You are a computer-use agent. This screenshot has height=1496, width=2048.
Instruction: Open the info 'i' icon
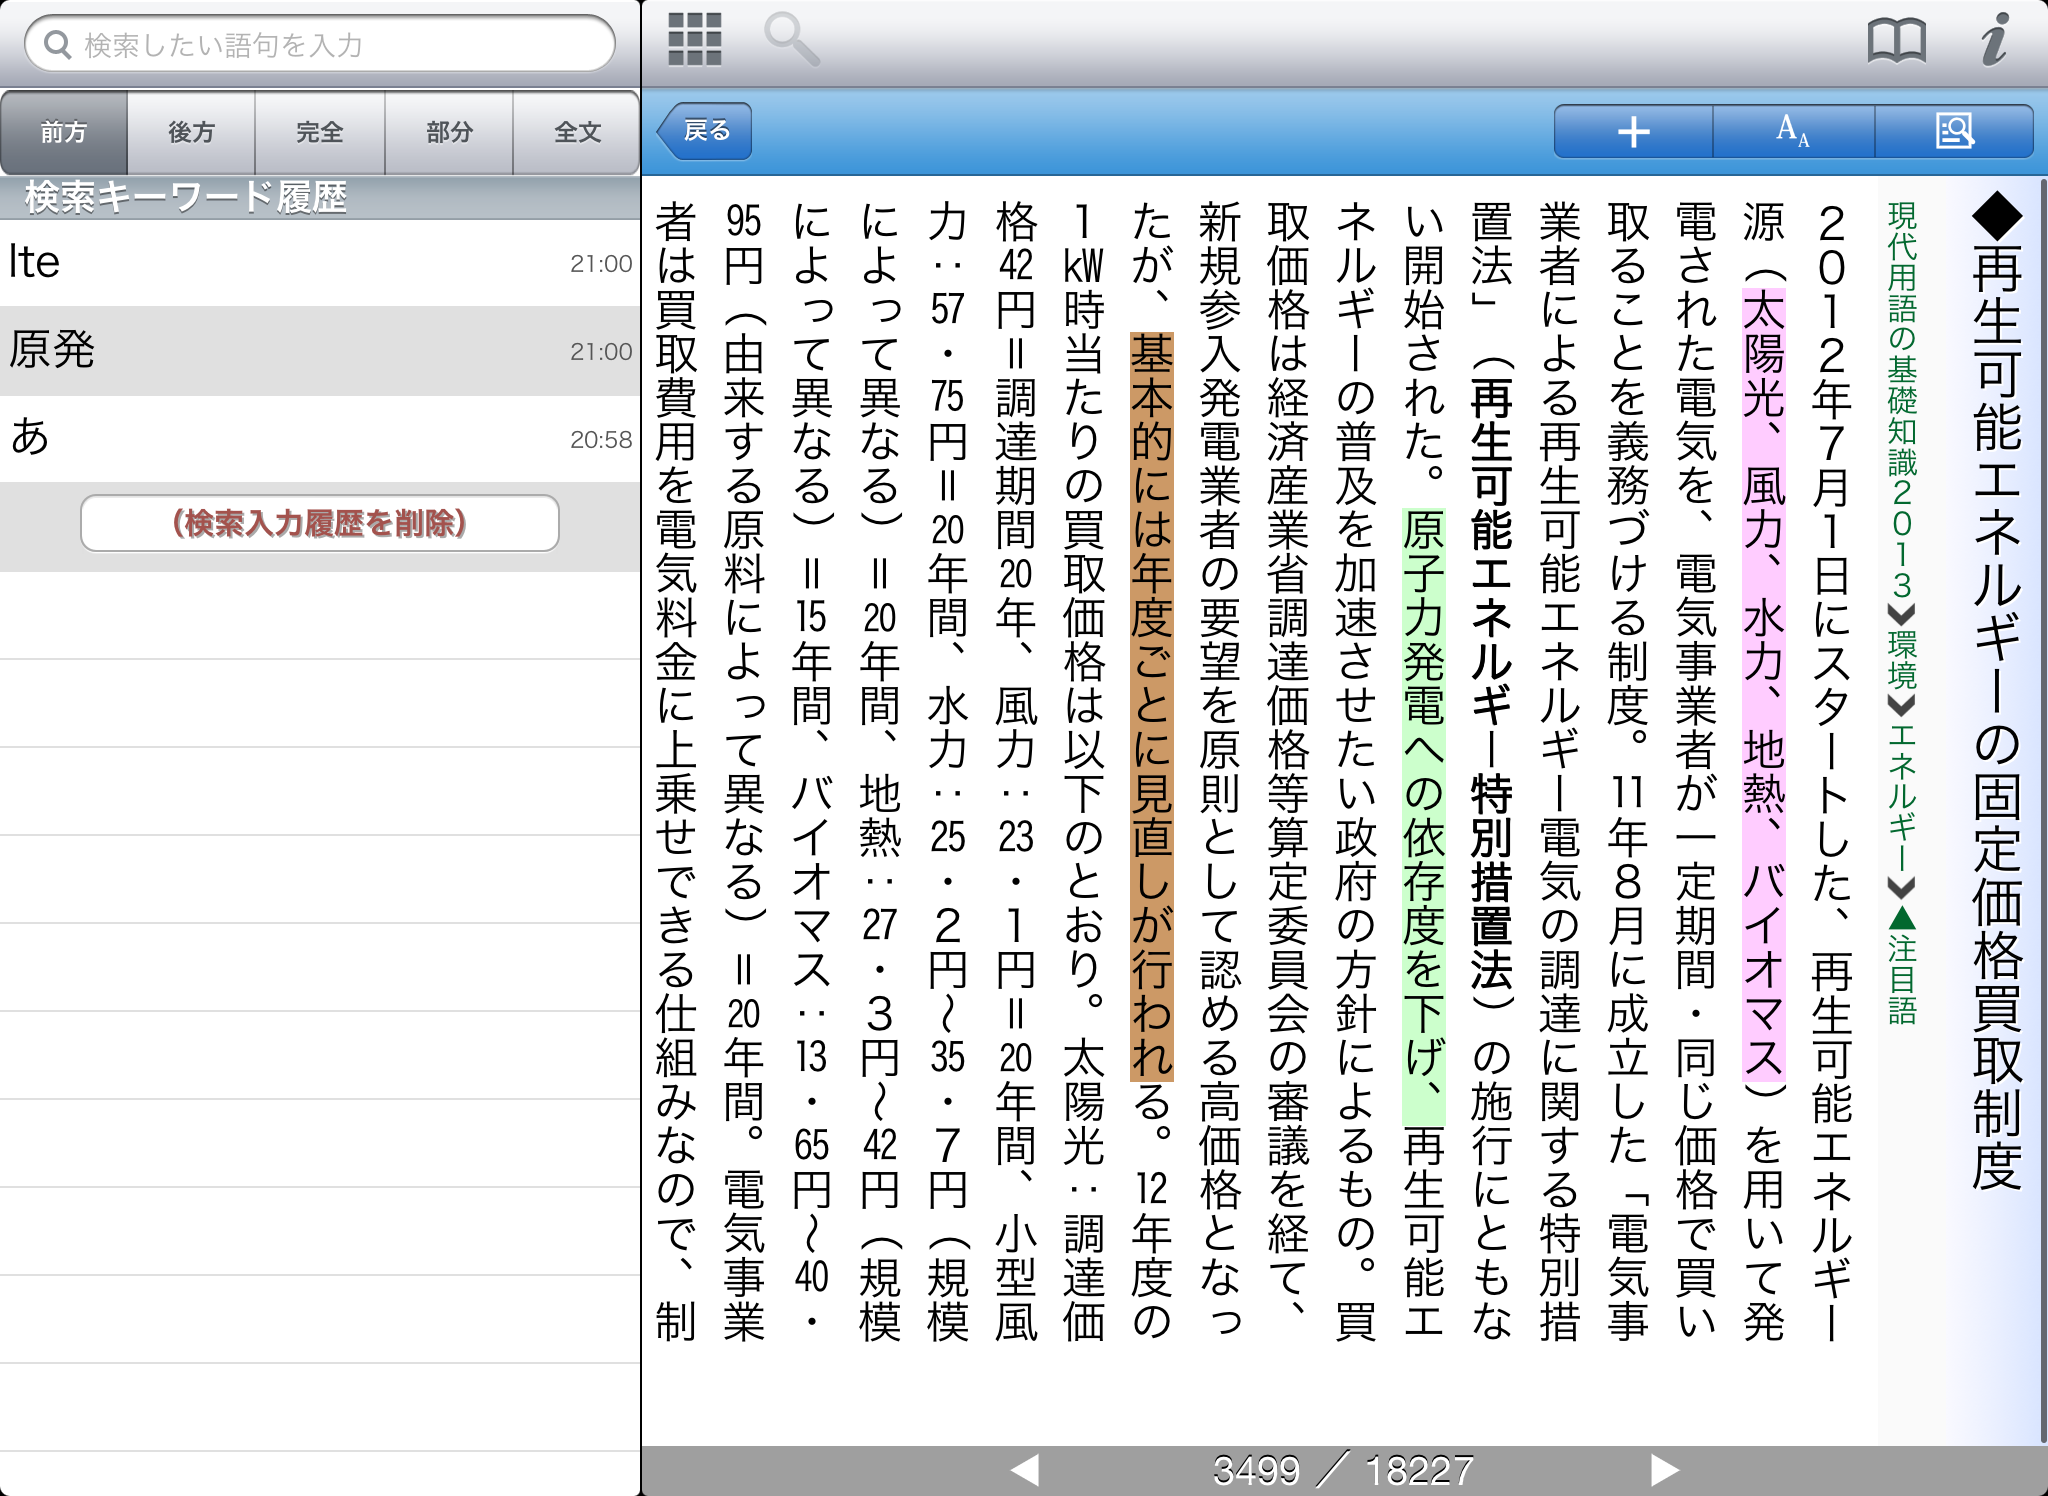1993,40
